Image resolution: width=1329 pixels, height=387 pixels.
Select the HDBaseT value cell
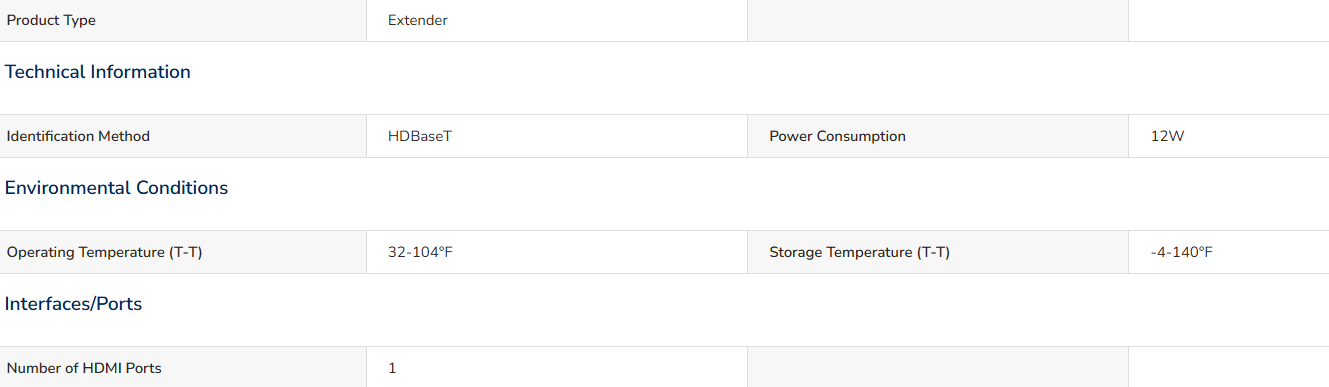click(x=557, y=136)
